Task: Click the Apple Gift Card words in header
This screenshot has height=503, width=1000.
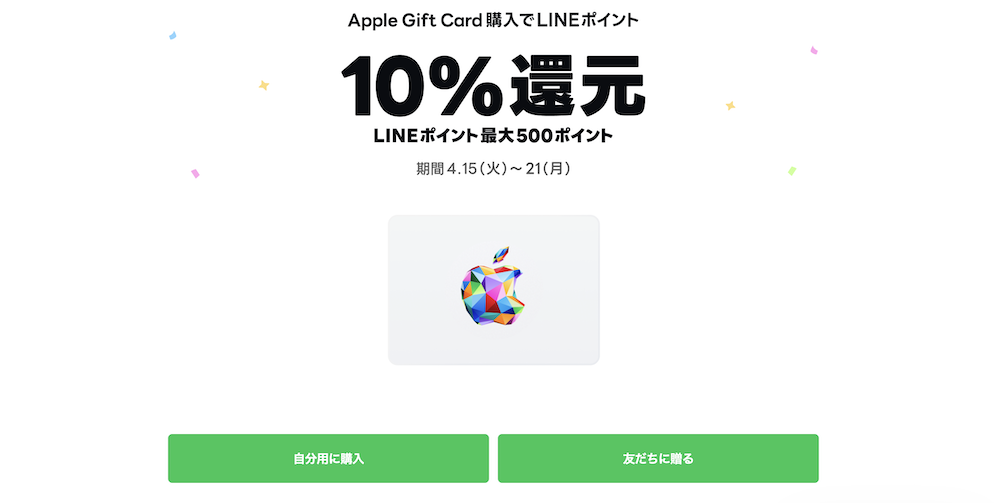Action: click(415, 21)
